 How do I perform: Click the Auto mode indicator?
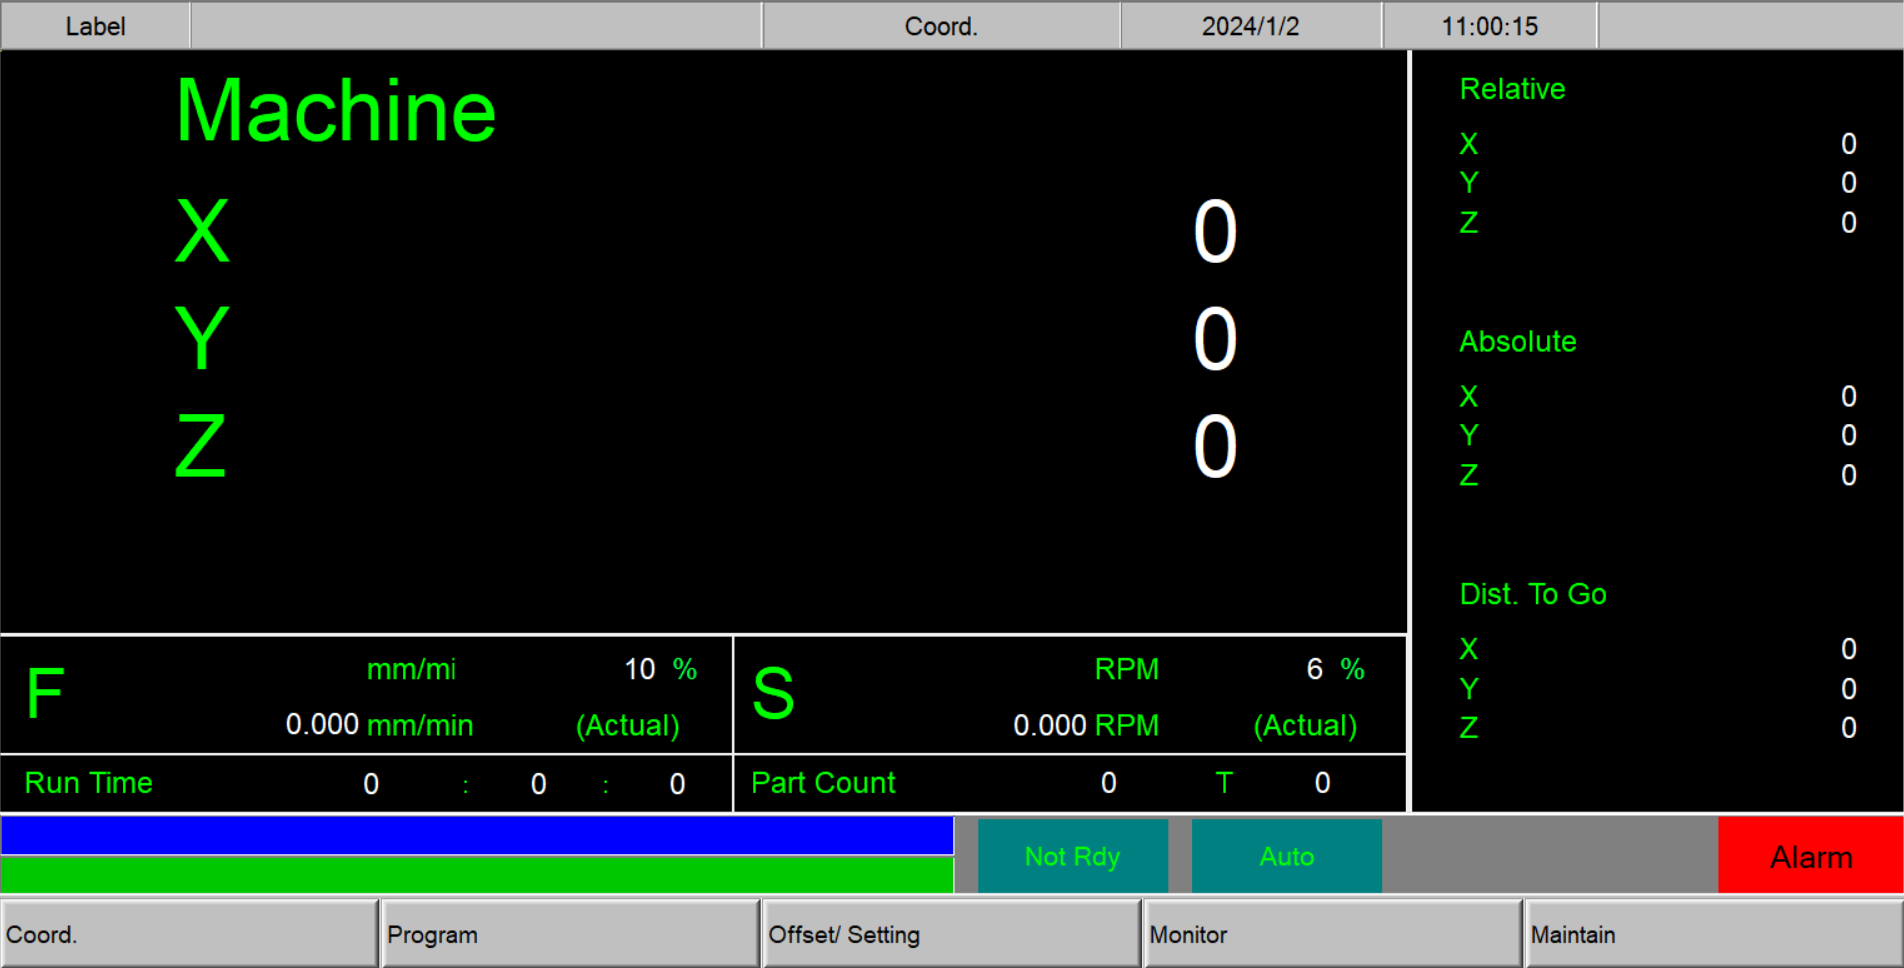coord(1286,856)
